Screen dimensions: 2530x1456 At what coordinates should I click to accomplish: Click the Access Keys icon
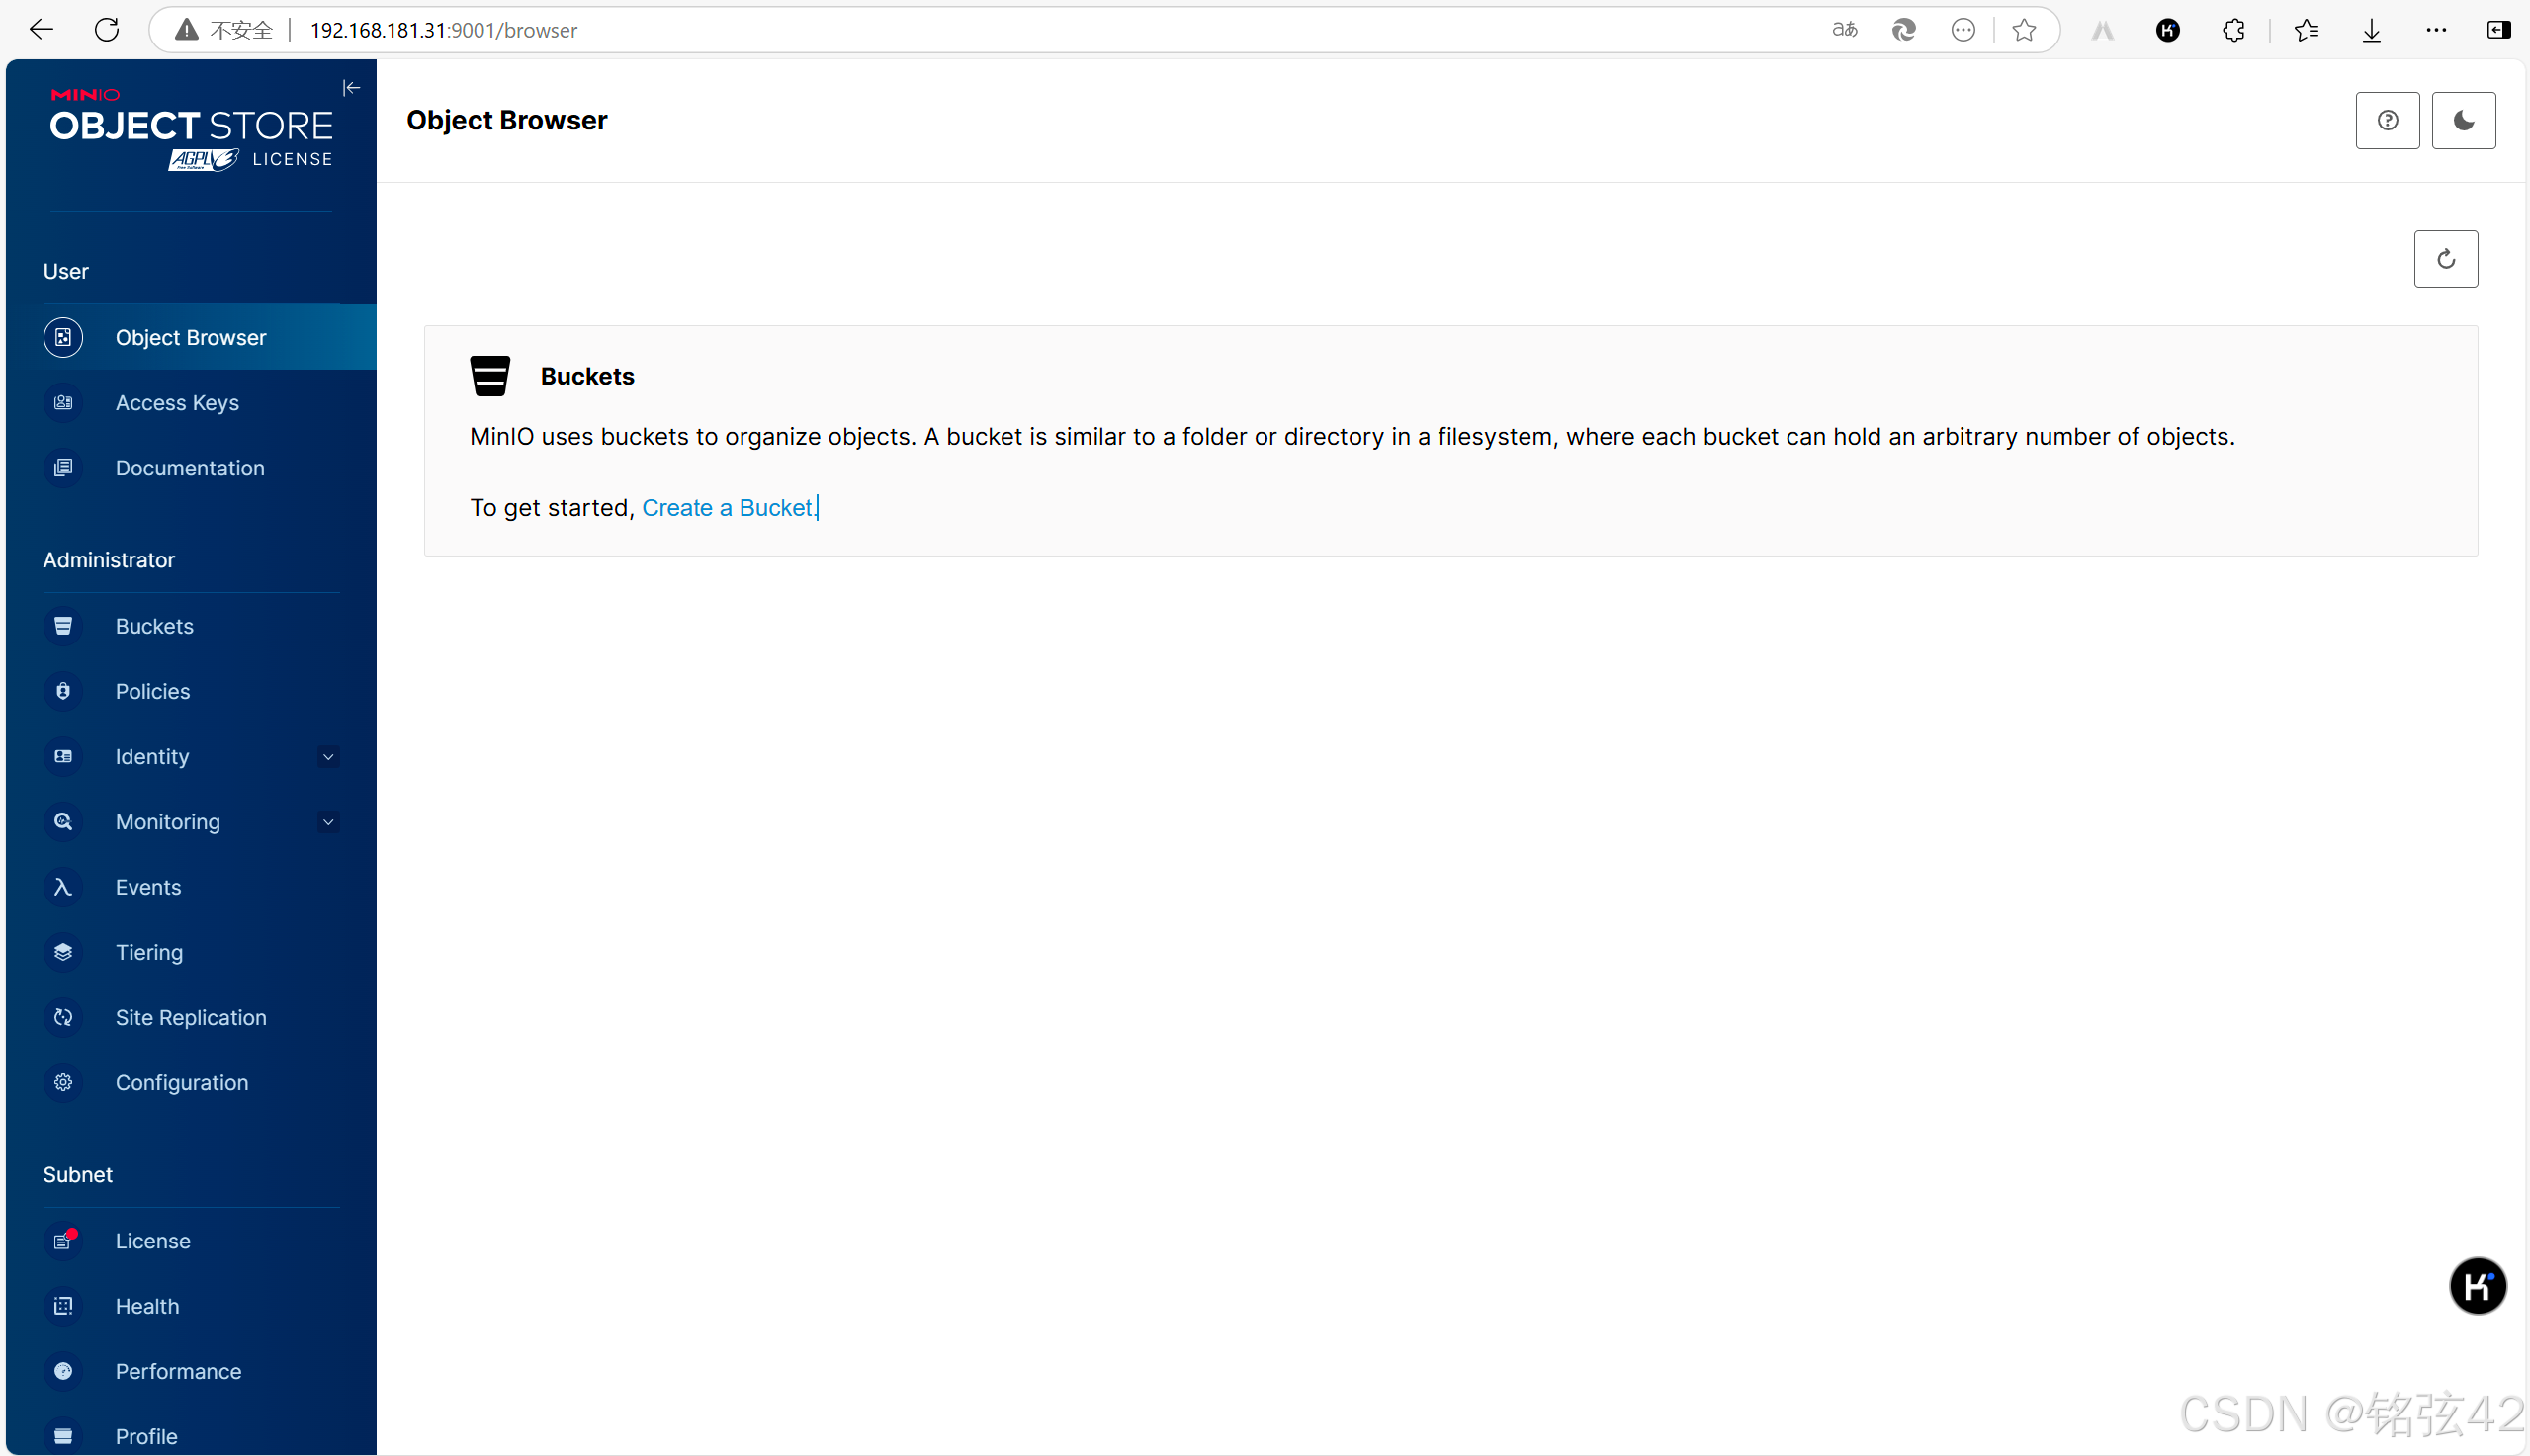click(x=63, y=402)
